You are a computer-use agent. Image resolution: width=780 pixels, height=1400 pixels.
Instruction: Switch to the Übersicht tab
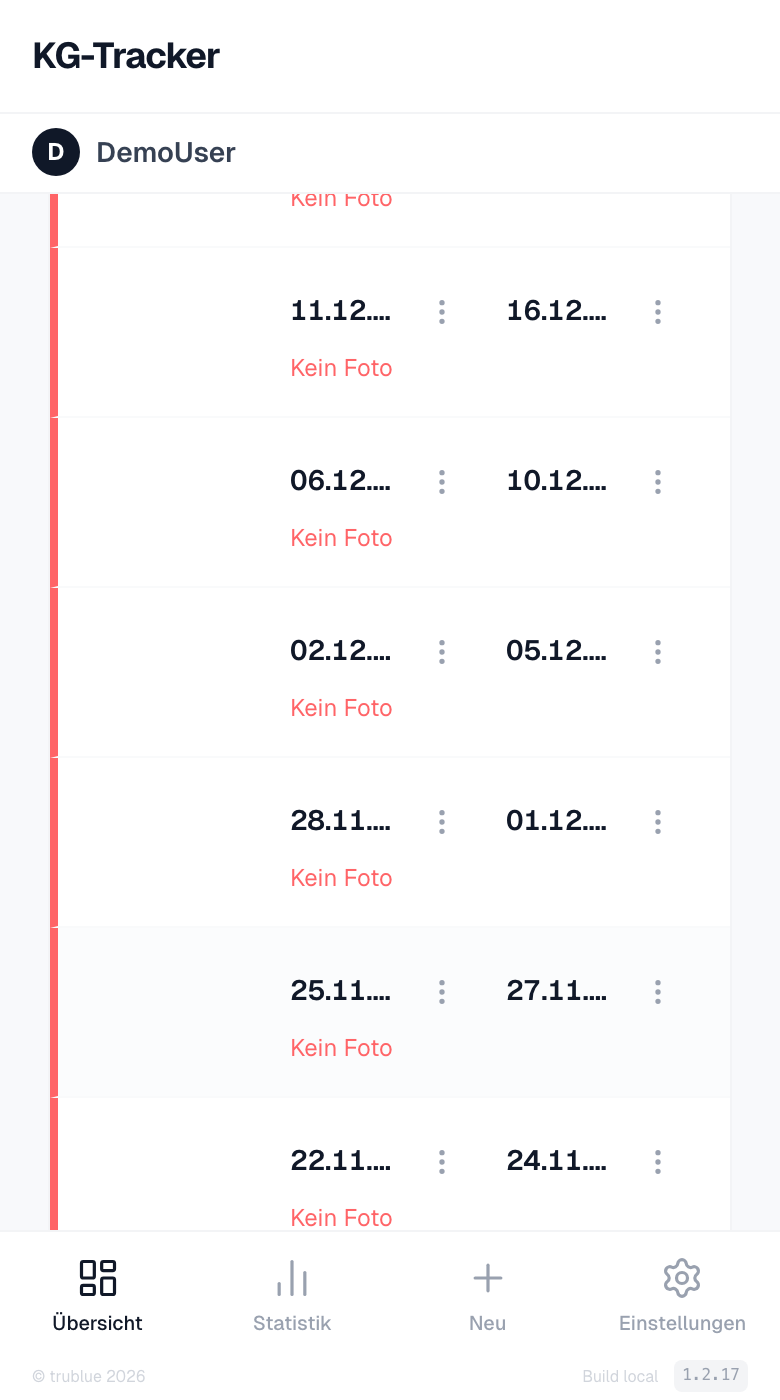click(x=97, y=1295)
